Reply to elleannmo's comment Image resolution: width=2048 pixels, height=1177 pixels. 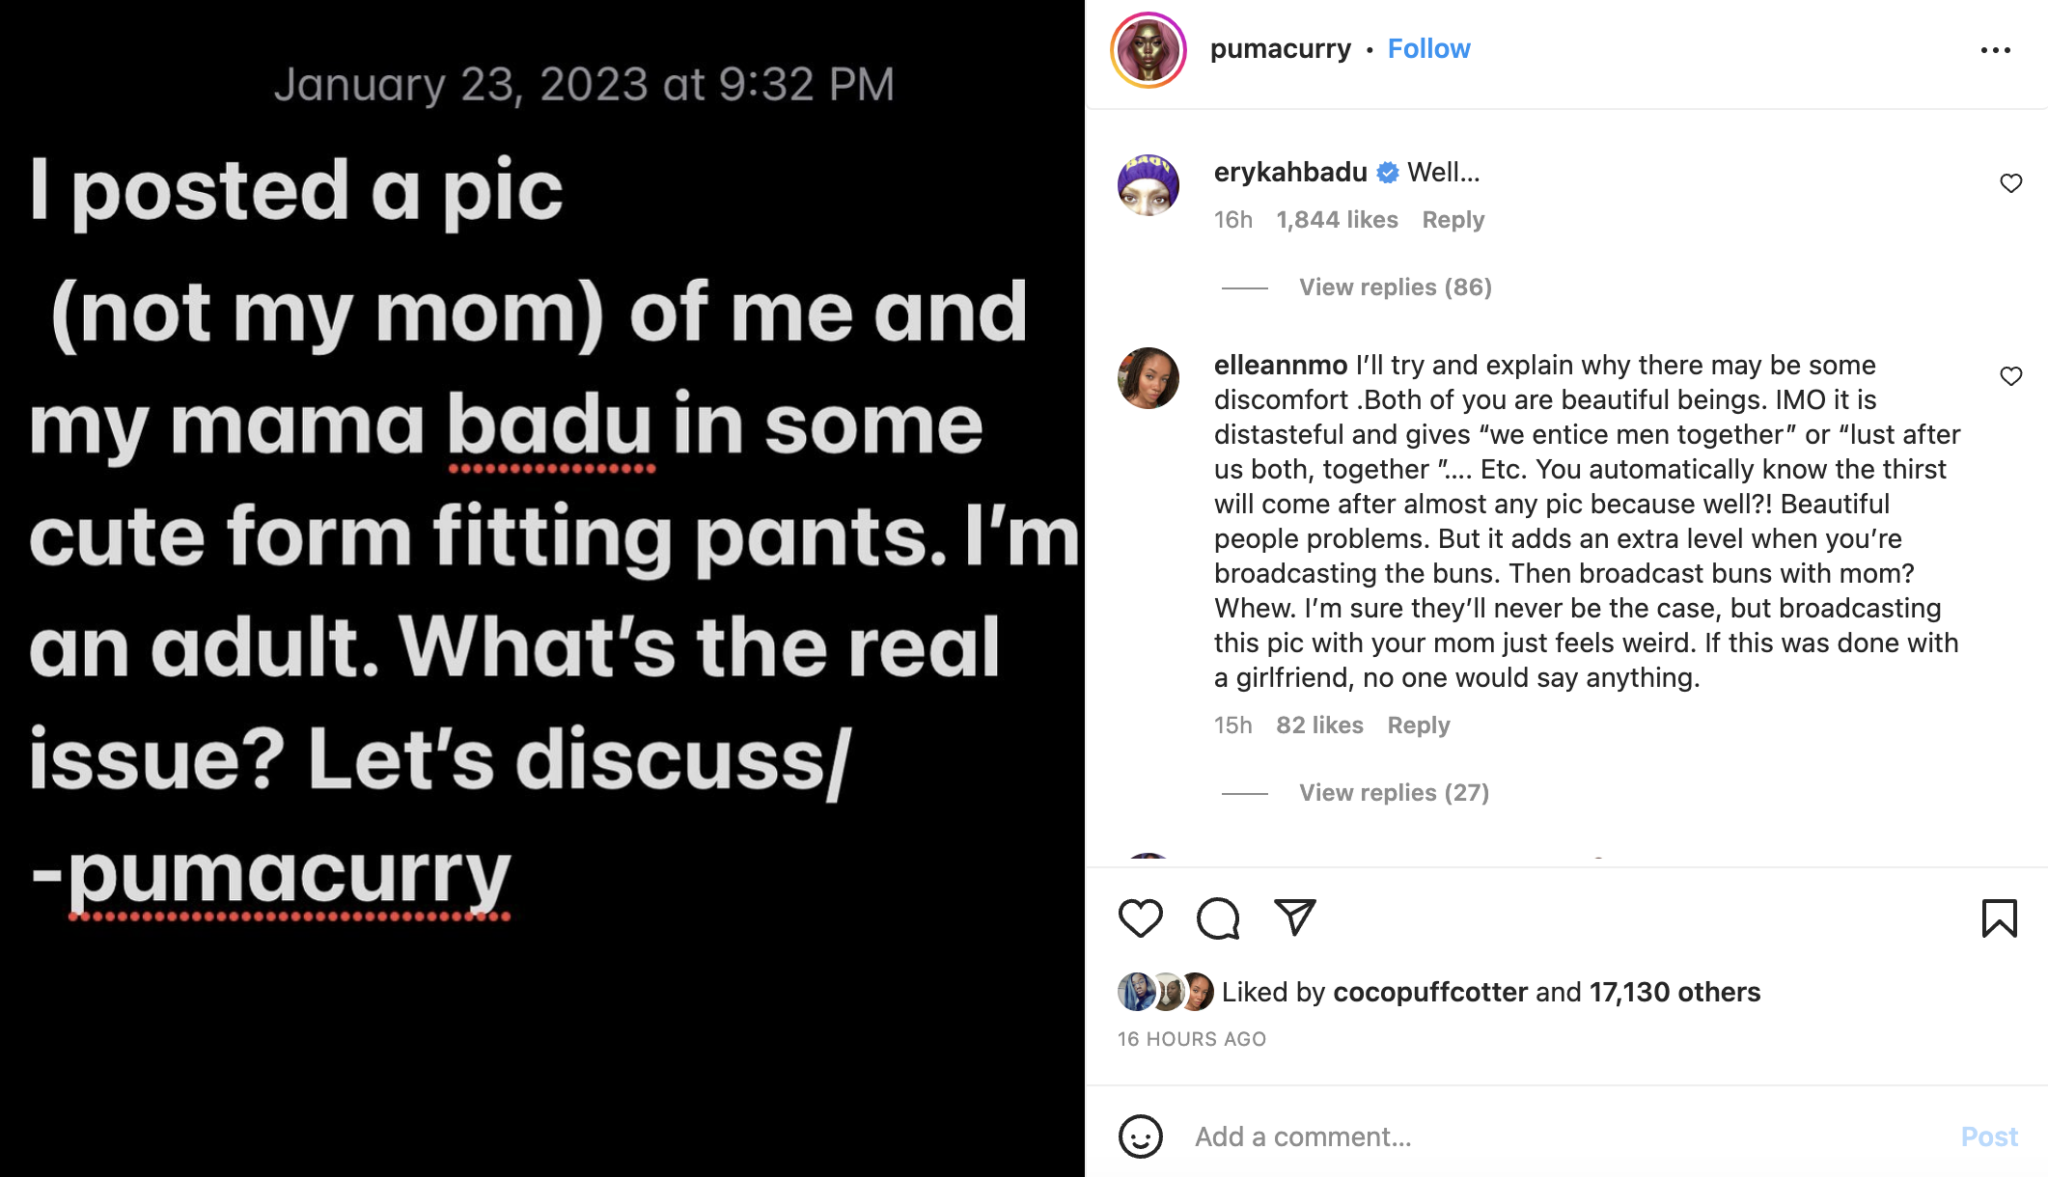pyautogui.click(x=1418, y=724)
